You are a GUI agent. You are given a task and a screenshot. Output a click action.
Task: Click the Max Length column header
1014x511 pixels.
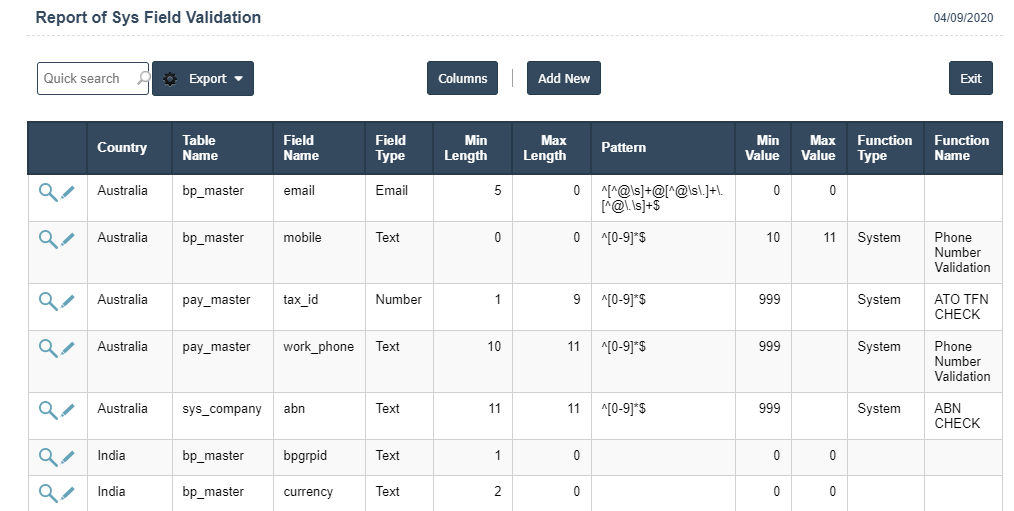tap(545, 148)
